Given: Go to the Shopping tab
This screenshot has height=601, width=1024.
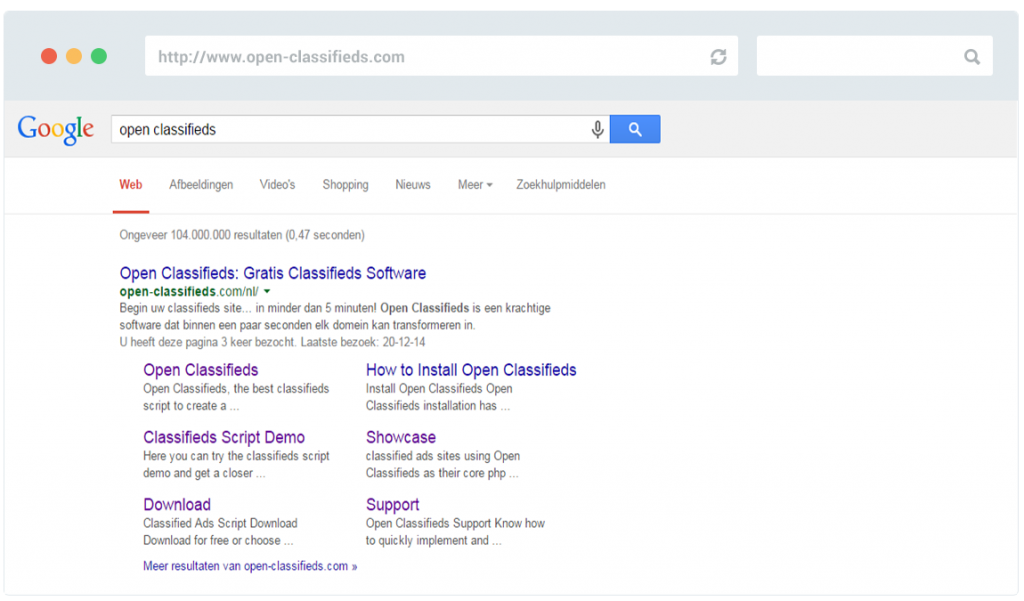Looking at the screenshot, I should pyautogui.click(x=345, y=185).
